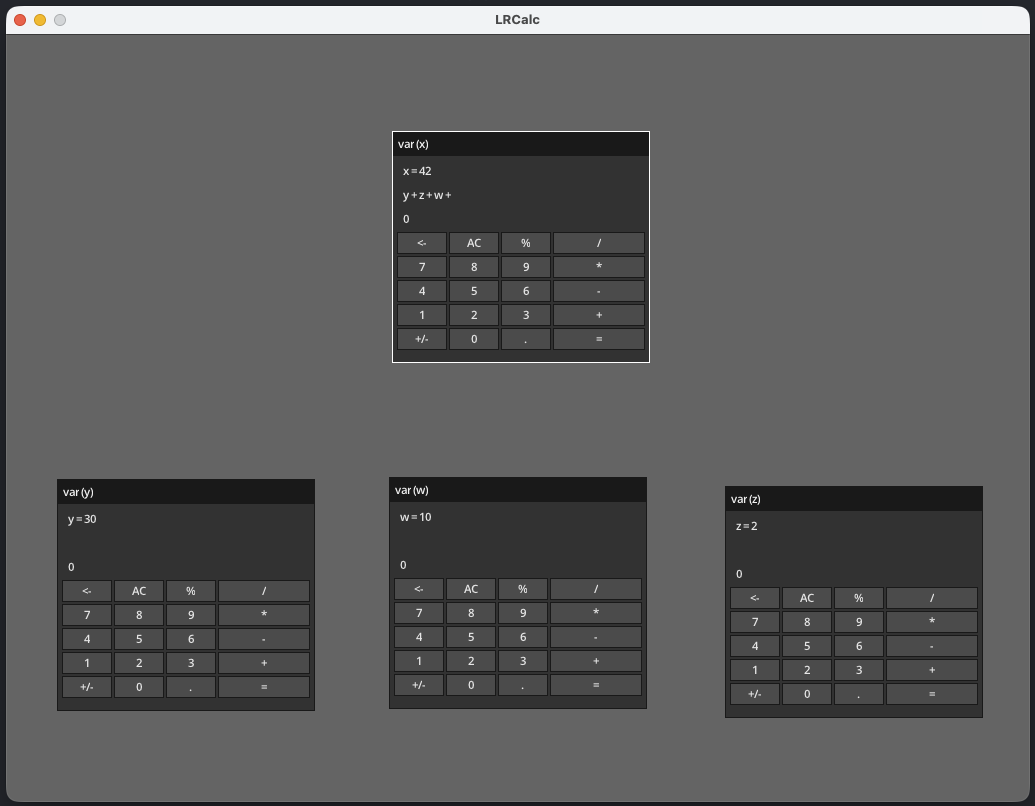
Task: Toggle sign with +/- in var (y) calculator
Action: pyautogui.click(x=87, y=687)
